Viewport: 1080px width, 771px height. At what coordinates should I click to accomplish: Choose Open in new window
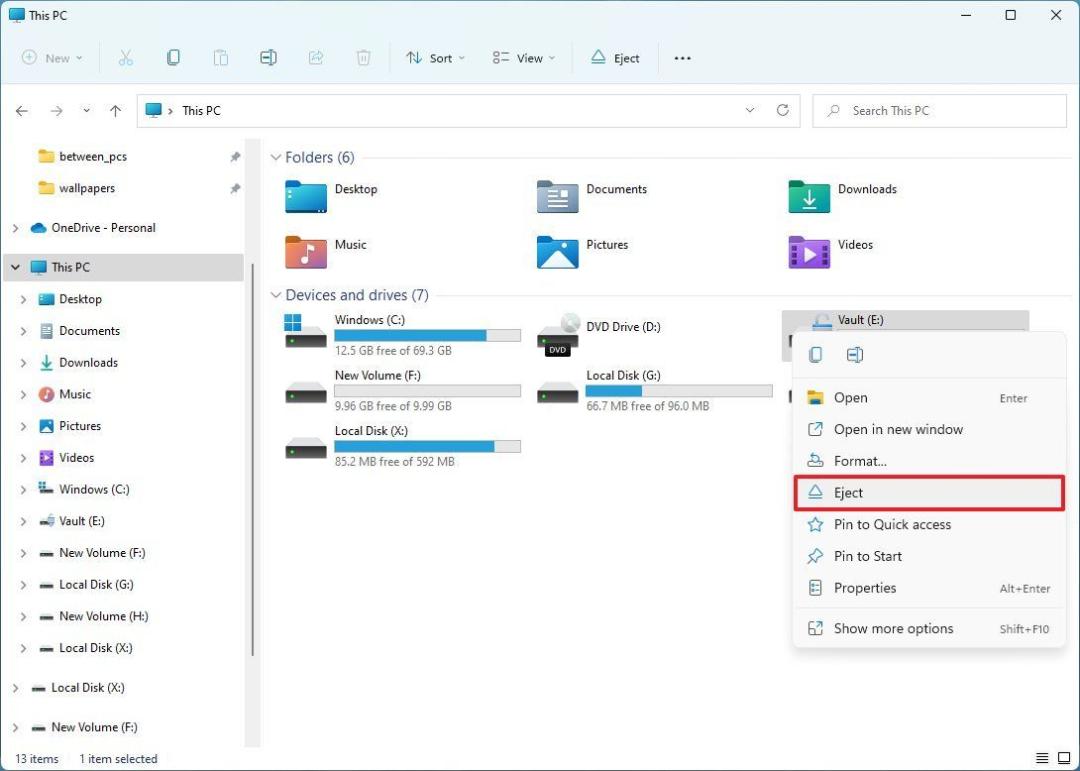[x=928, y=429]
